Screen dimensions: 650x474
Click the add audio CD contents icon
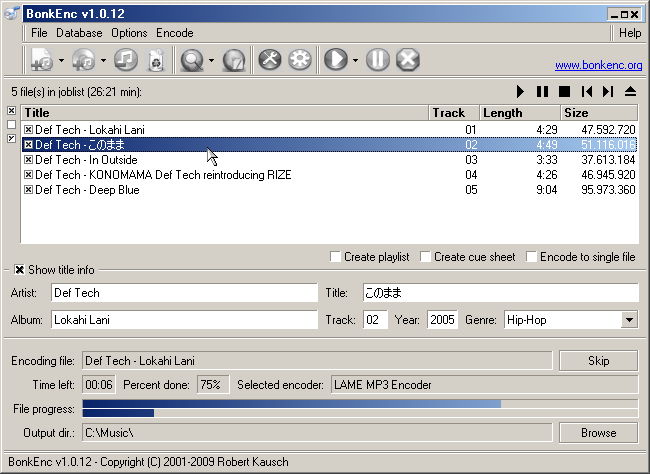[x=83, y=60]
